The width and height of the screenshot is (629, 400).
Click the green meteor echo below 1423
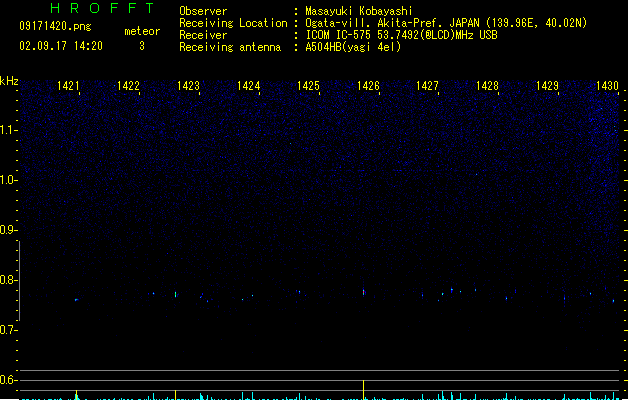(x=176, y=294)
